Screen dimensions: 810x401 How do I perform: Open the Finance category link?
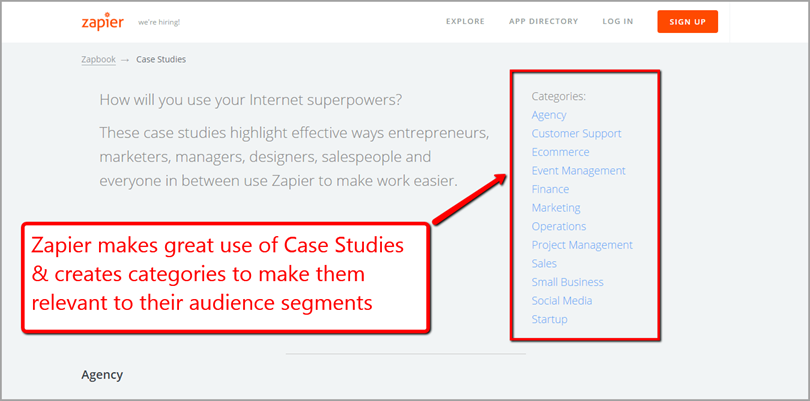click(x=551, y=189)
